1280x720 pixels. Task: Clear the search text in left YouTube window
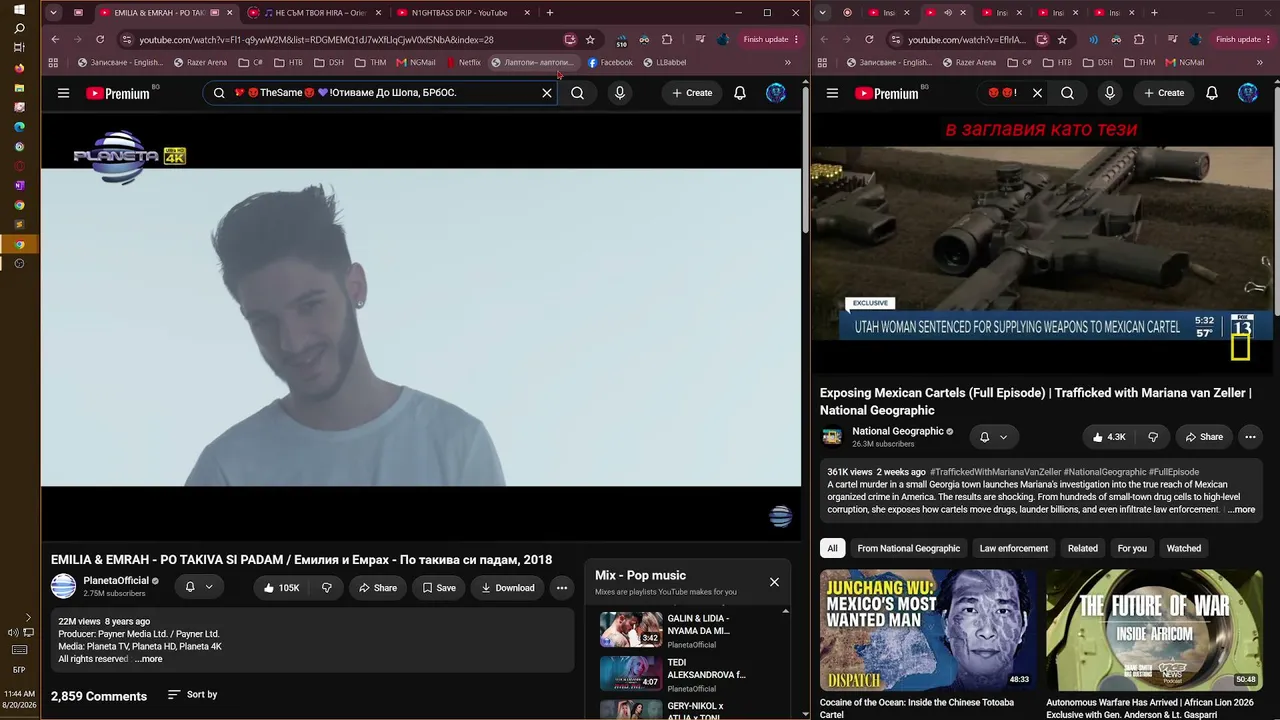coord(547,93)
